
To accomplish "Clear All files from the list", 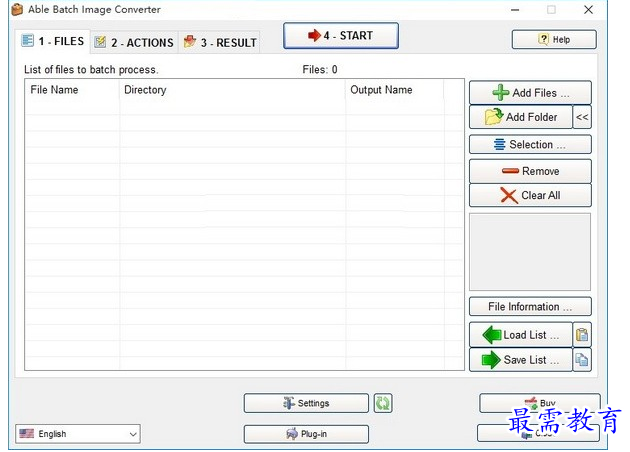I will pyautogui.click(x=530, y=195).
